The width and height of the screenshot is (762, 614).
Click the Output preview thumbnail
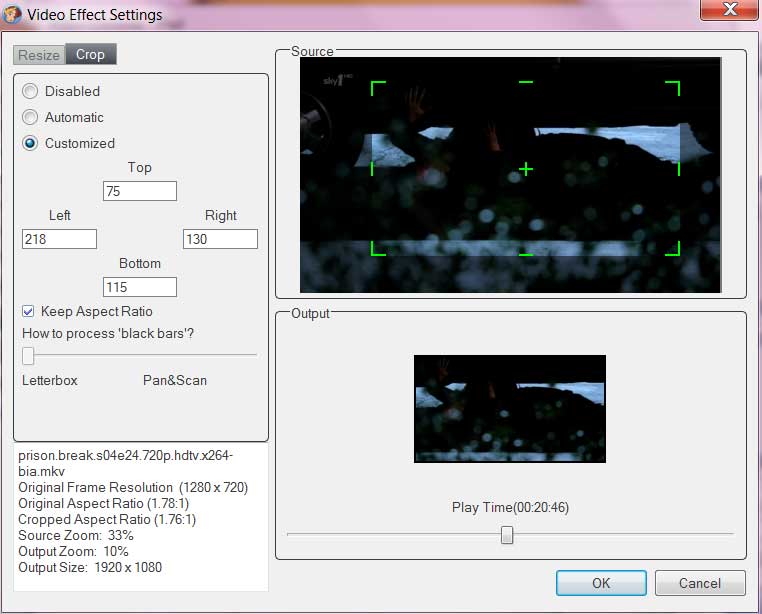(x=510, y=409)
